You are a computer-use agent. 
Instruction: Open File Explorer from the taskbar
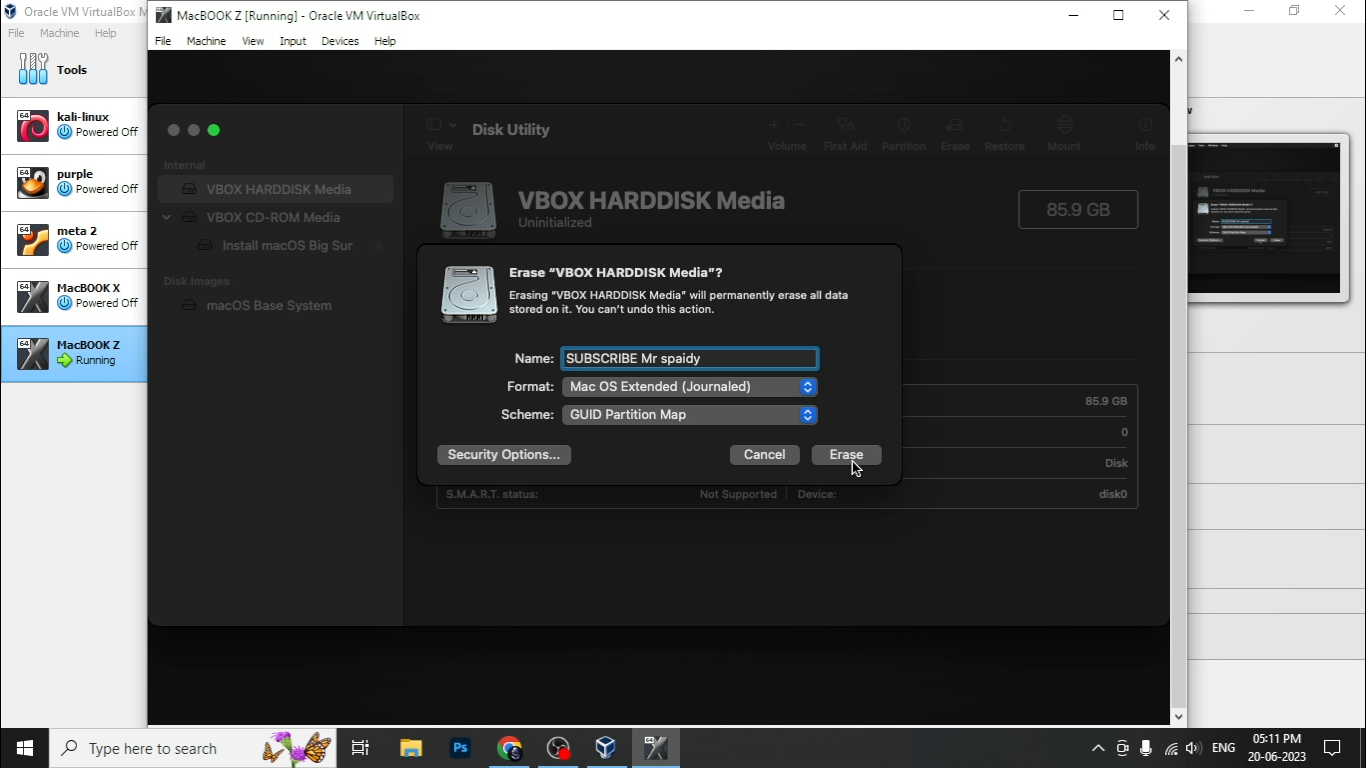coord(411,748)
